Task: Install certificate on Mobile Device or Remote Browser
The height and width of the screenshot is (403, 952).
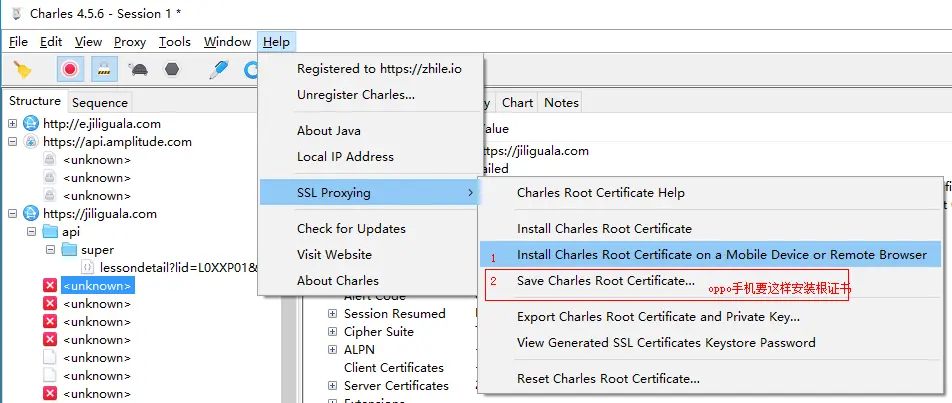Action: click(710, 255)
